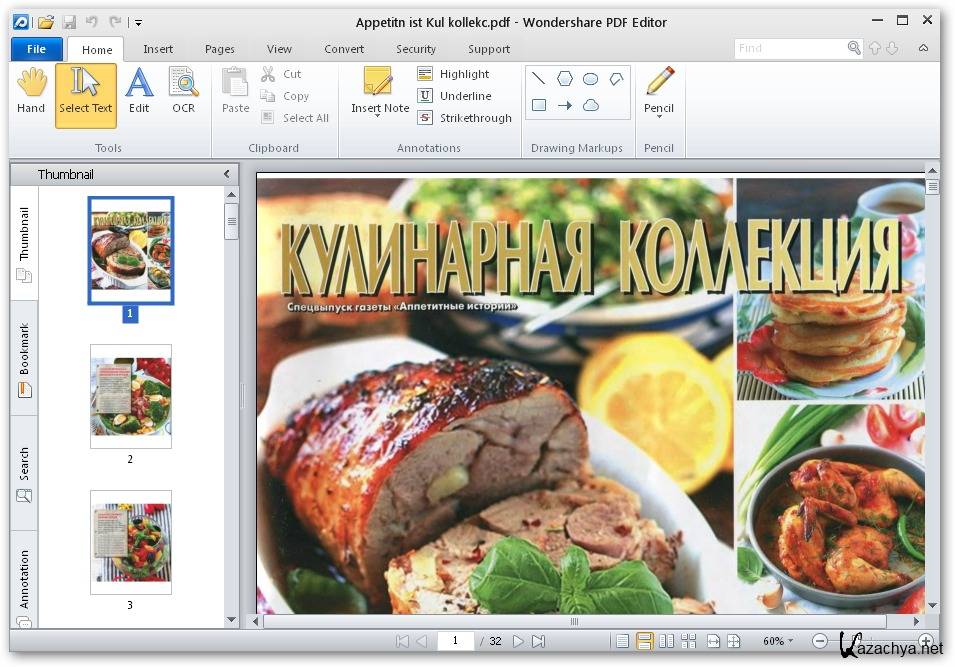Click the page 2 thumbnail
The width and height of the screenshot is (955, 667).
pos(130,396)
